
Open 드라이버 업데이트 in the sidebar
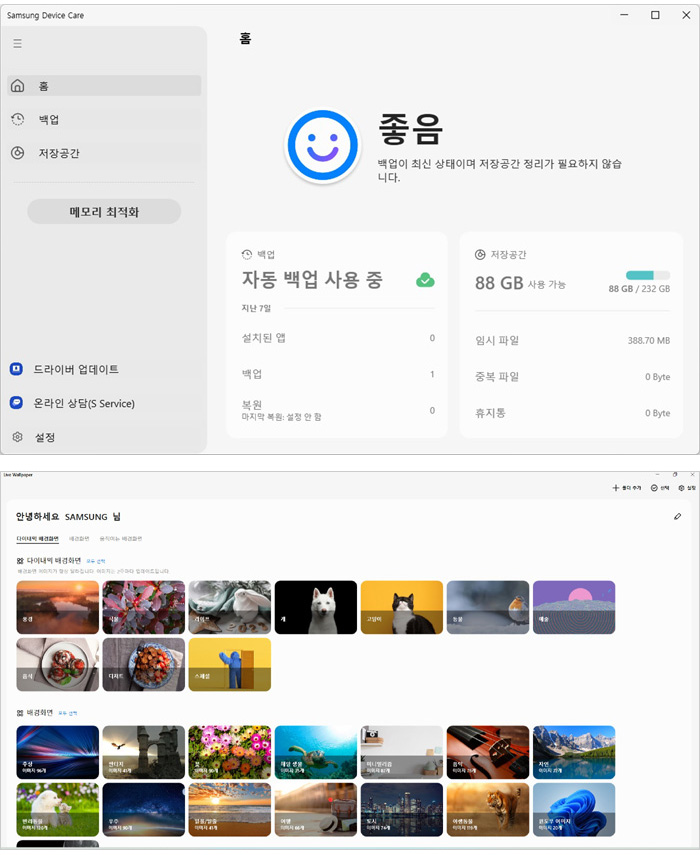(x=104, y=369)
